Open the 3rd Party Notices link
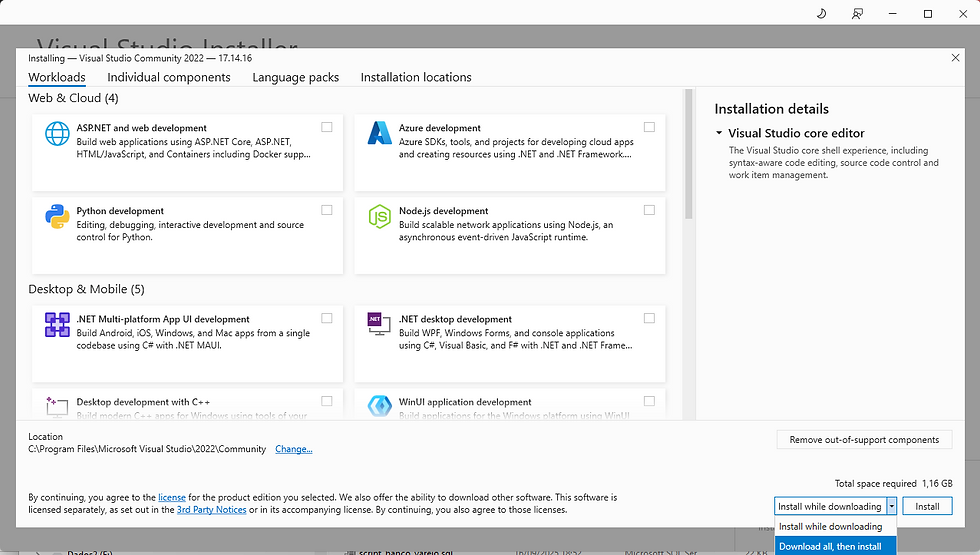 (x=211, y=510)
